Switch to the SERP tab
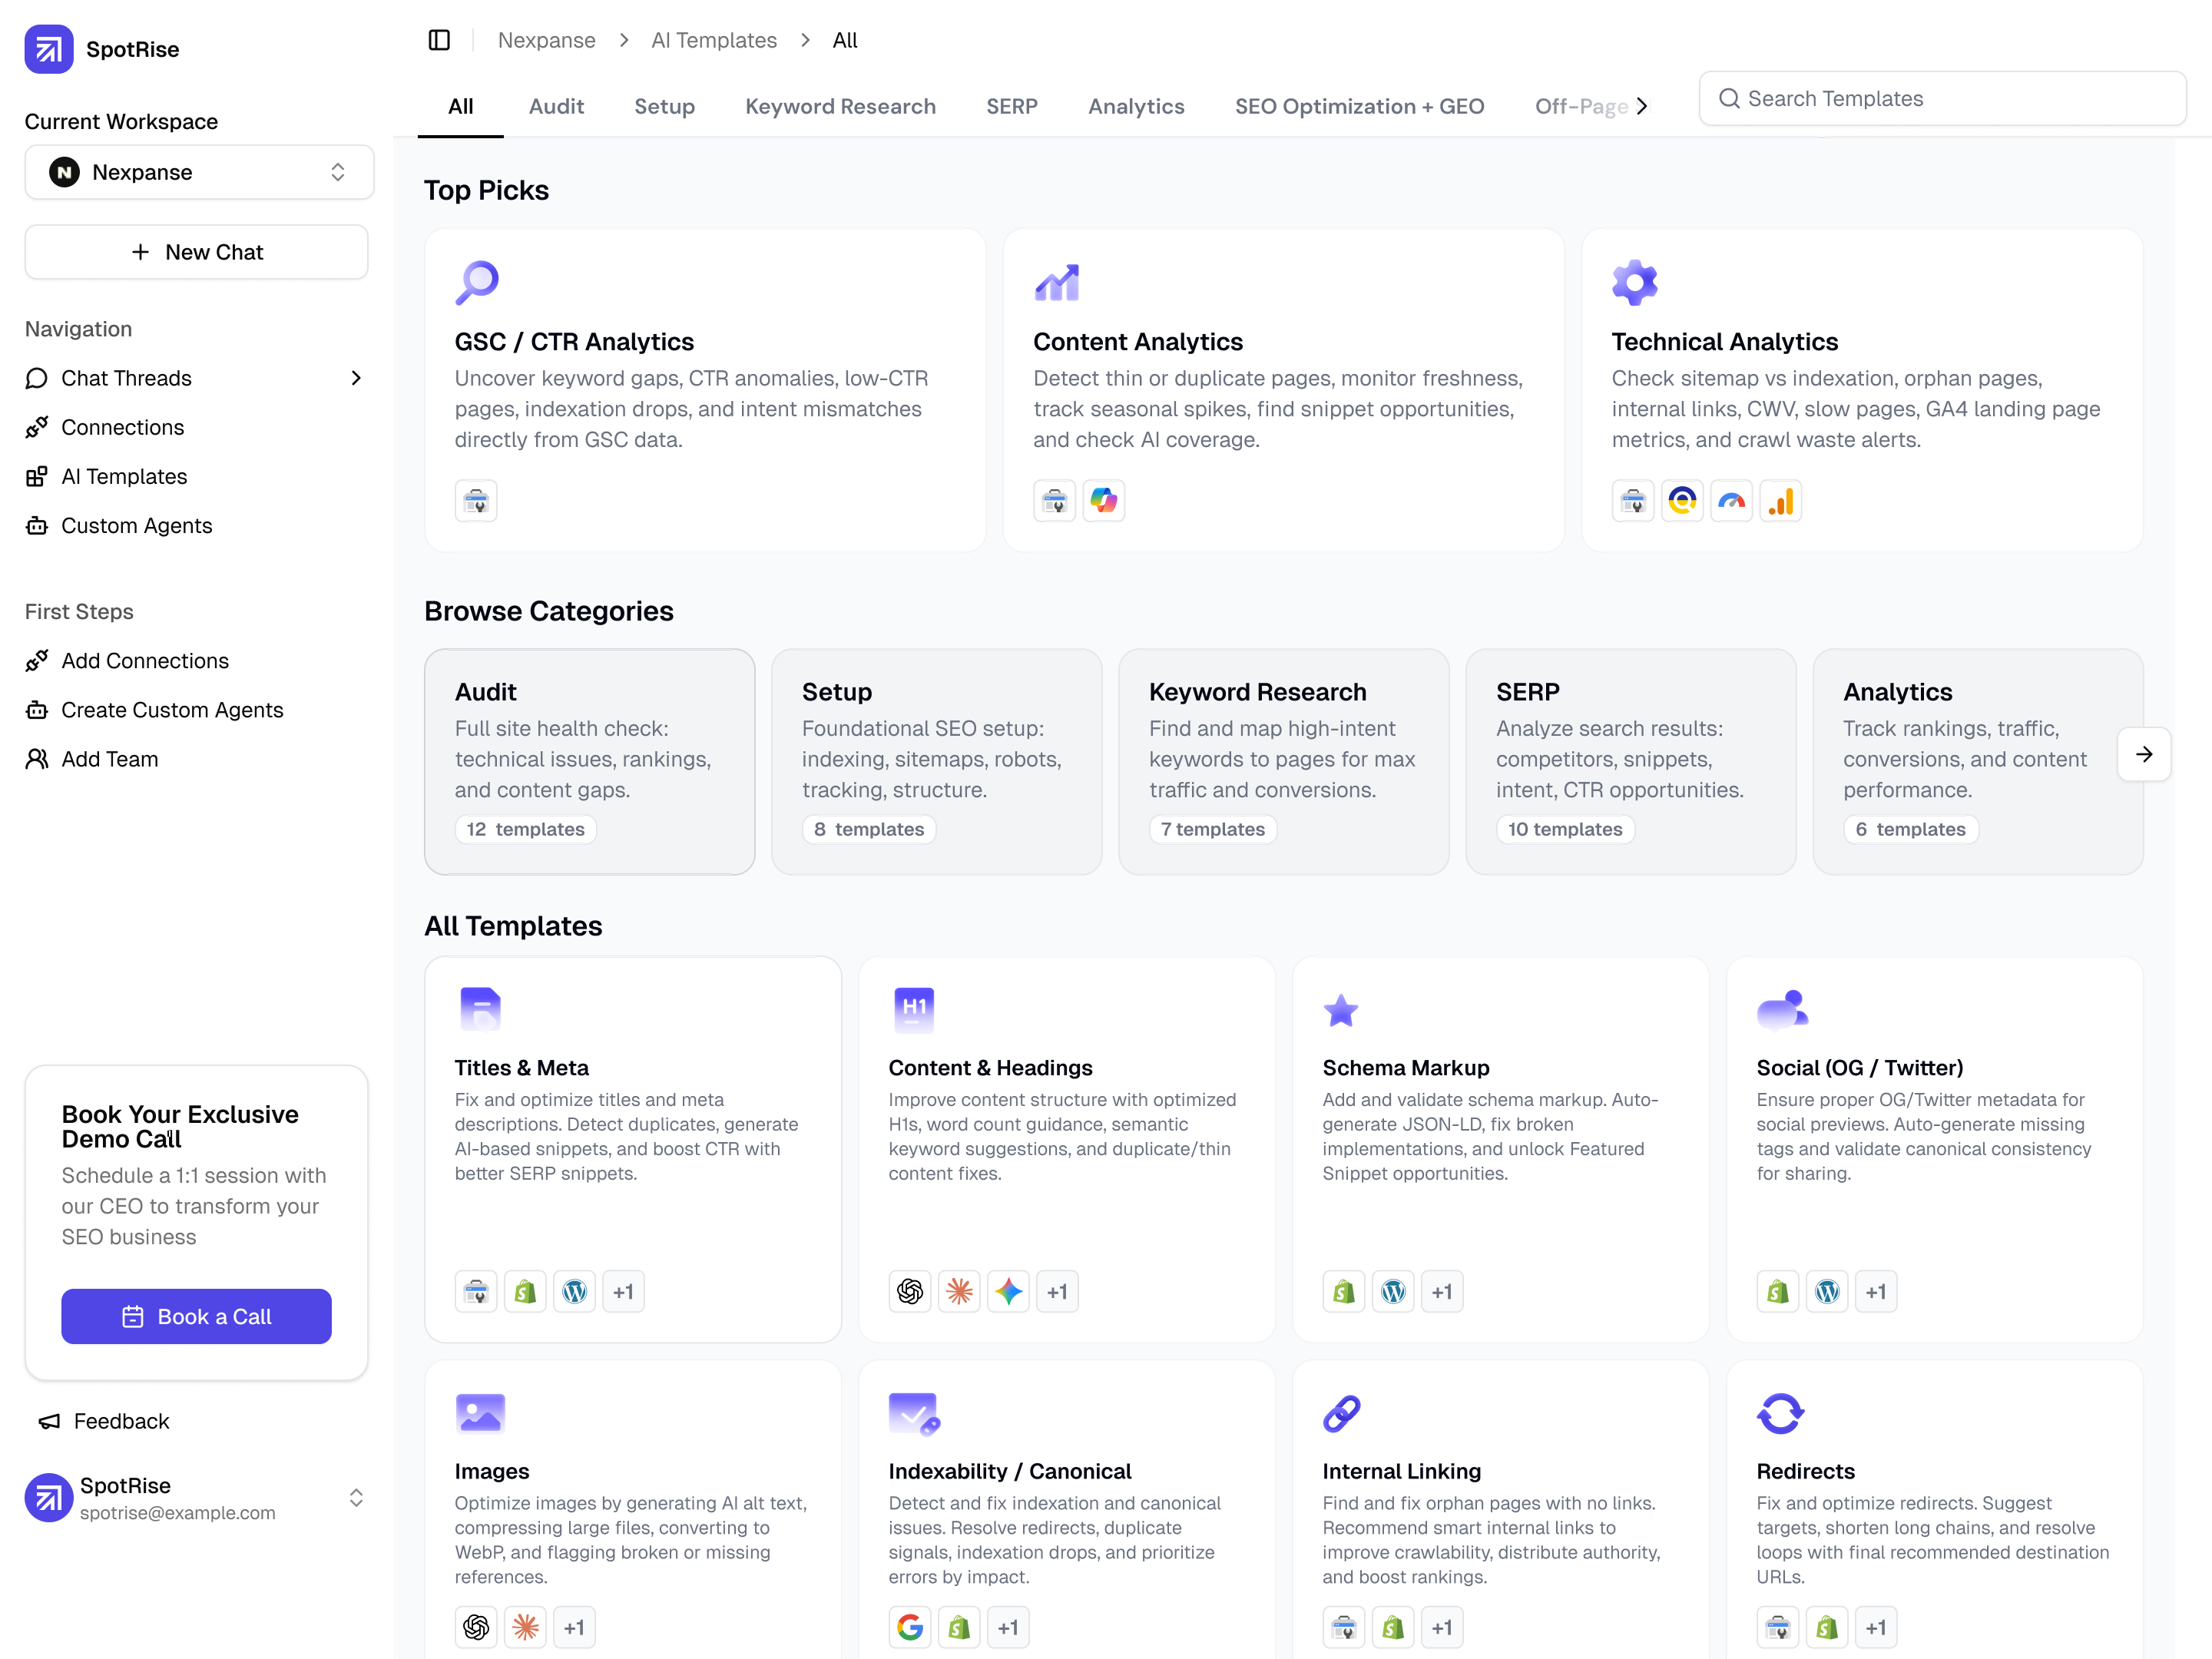The height and width of the screenshot is (1659, 2212). tap(1011, 106)
